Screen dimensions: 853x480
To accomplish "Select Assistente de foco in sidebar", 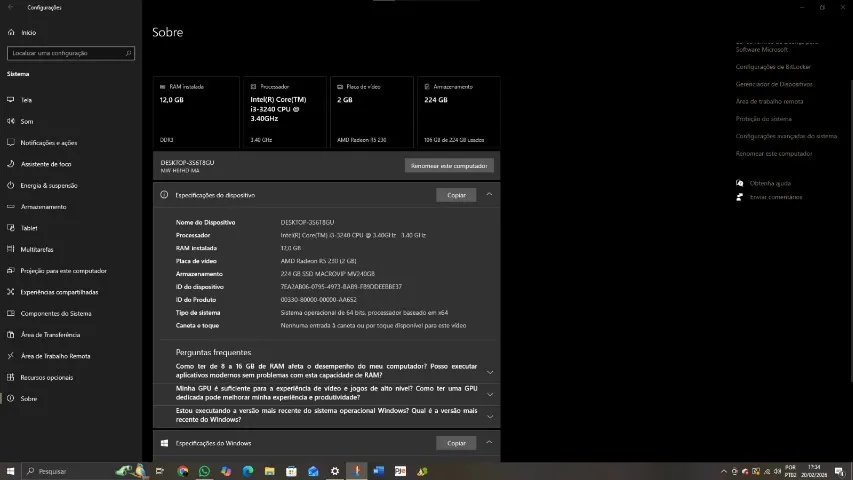I will [46, 164].
